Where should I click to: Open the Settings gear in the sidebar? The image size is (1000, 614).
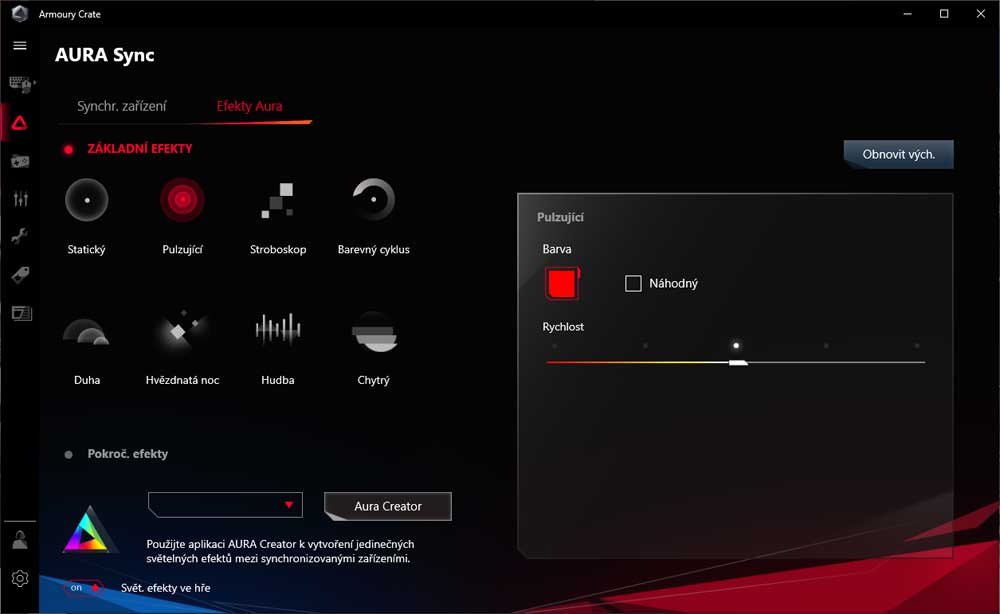pyautogui.click(x=20, y=578)
